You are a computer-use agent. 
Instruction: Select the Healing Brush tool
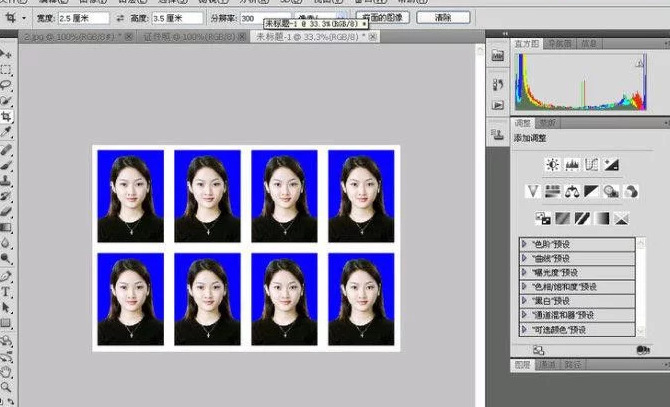[6, 149]
